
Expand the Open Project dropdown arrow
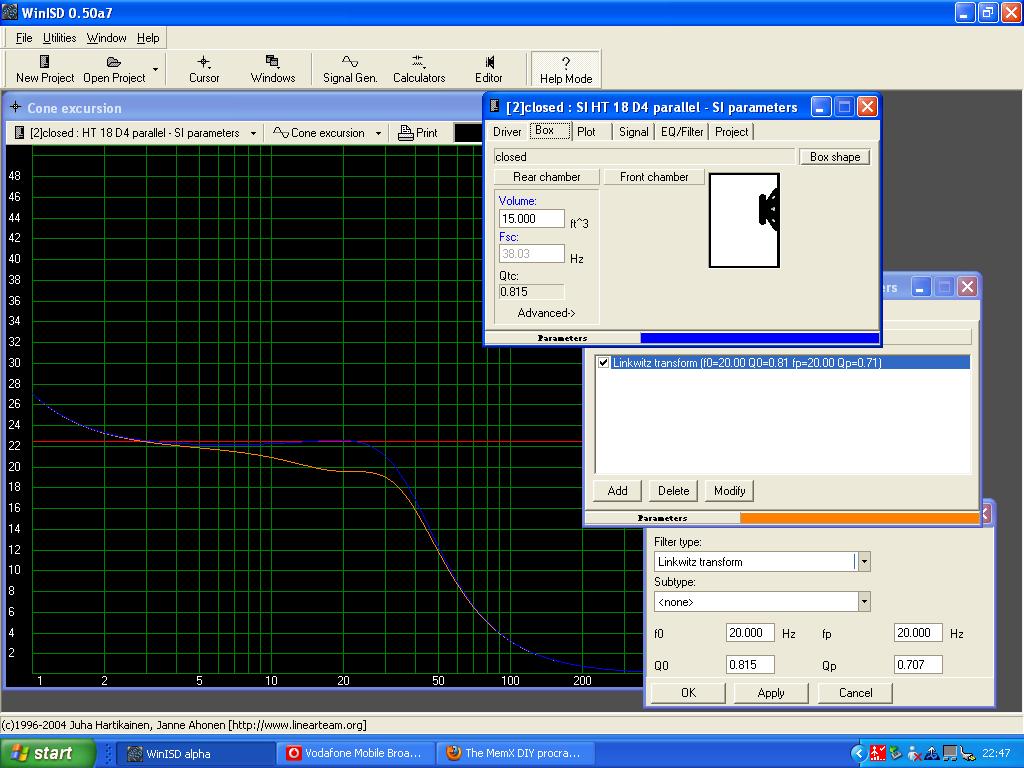[x=155, y=69]
